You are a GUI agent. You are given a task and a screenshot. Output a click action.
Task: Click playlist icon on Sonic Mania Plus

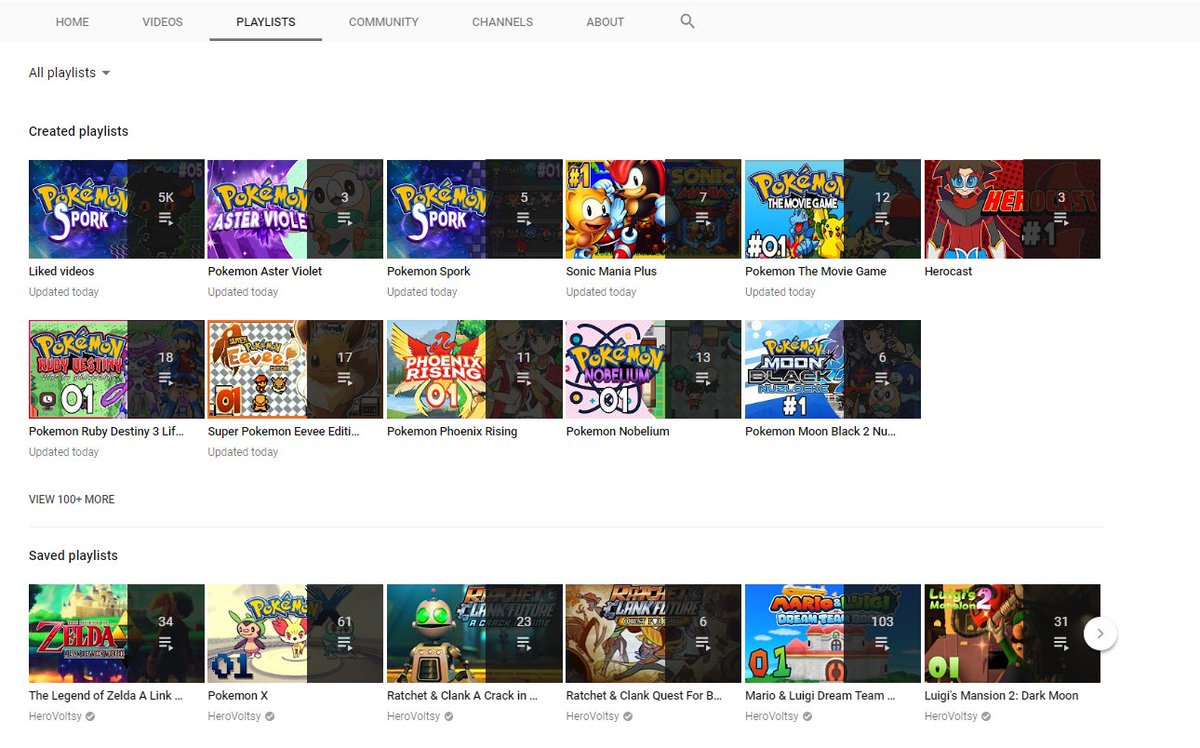pyautogui.click(x=703, y=218)
